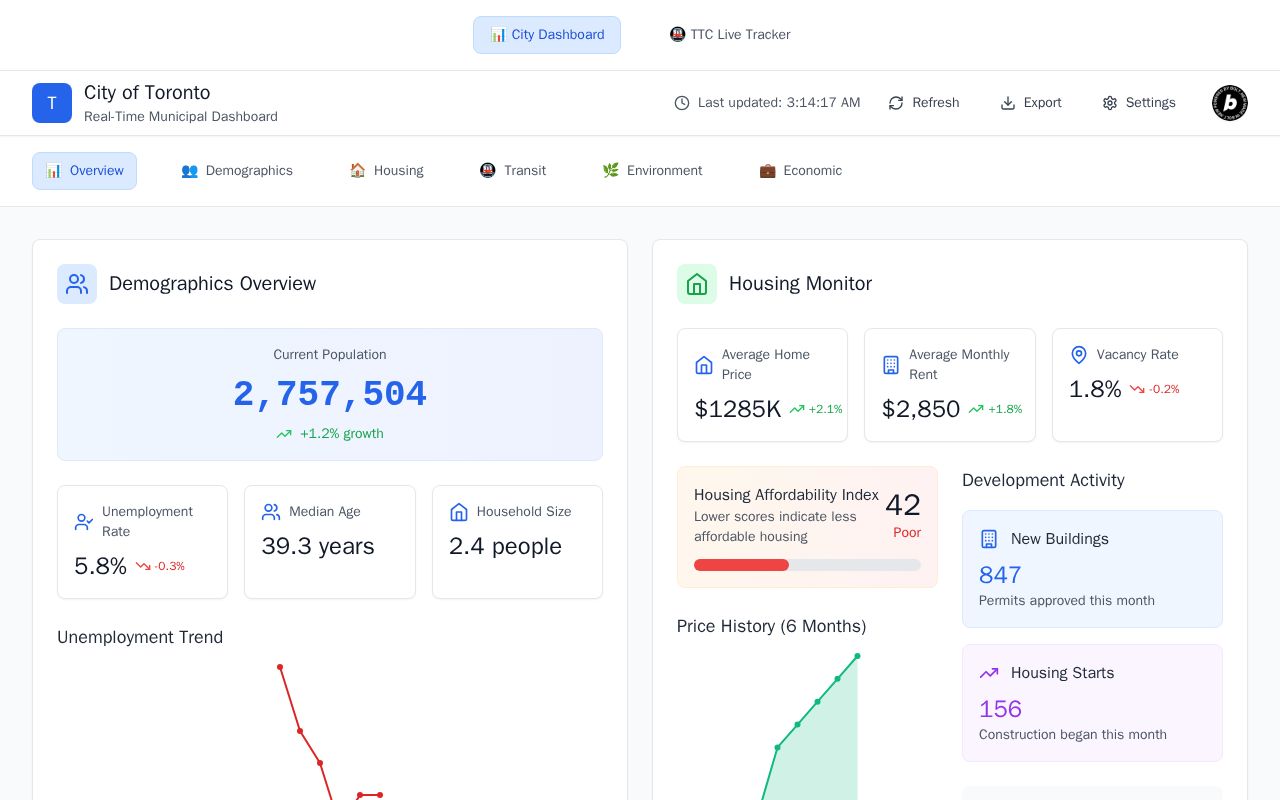Click the Last updated timestamp text
This screenshot has width=1280, height=800.
(x=779, y=103)
